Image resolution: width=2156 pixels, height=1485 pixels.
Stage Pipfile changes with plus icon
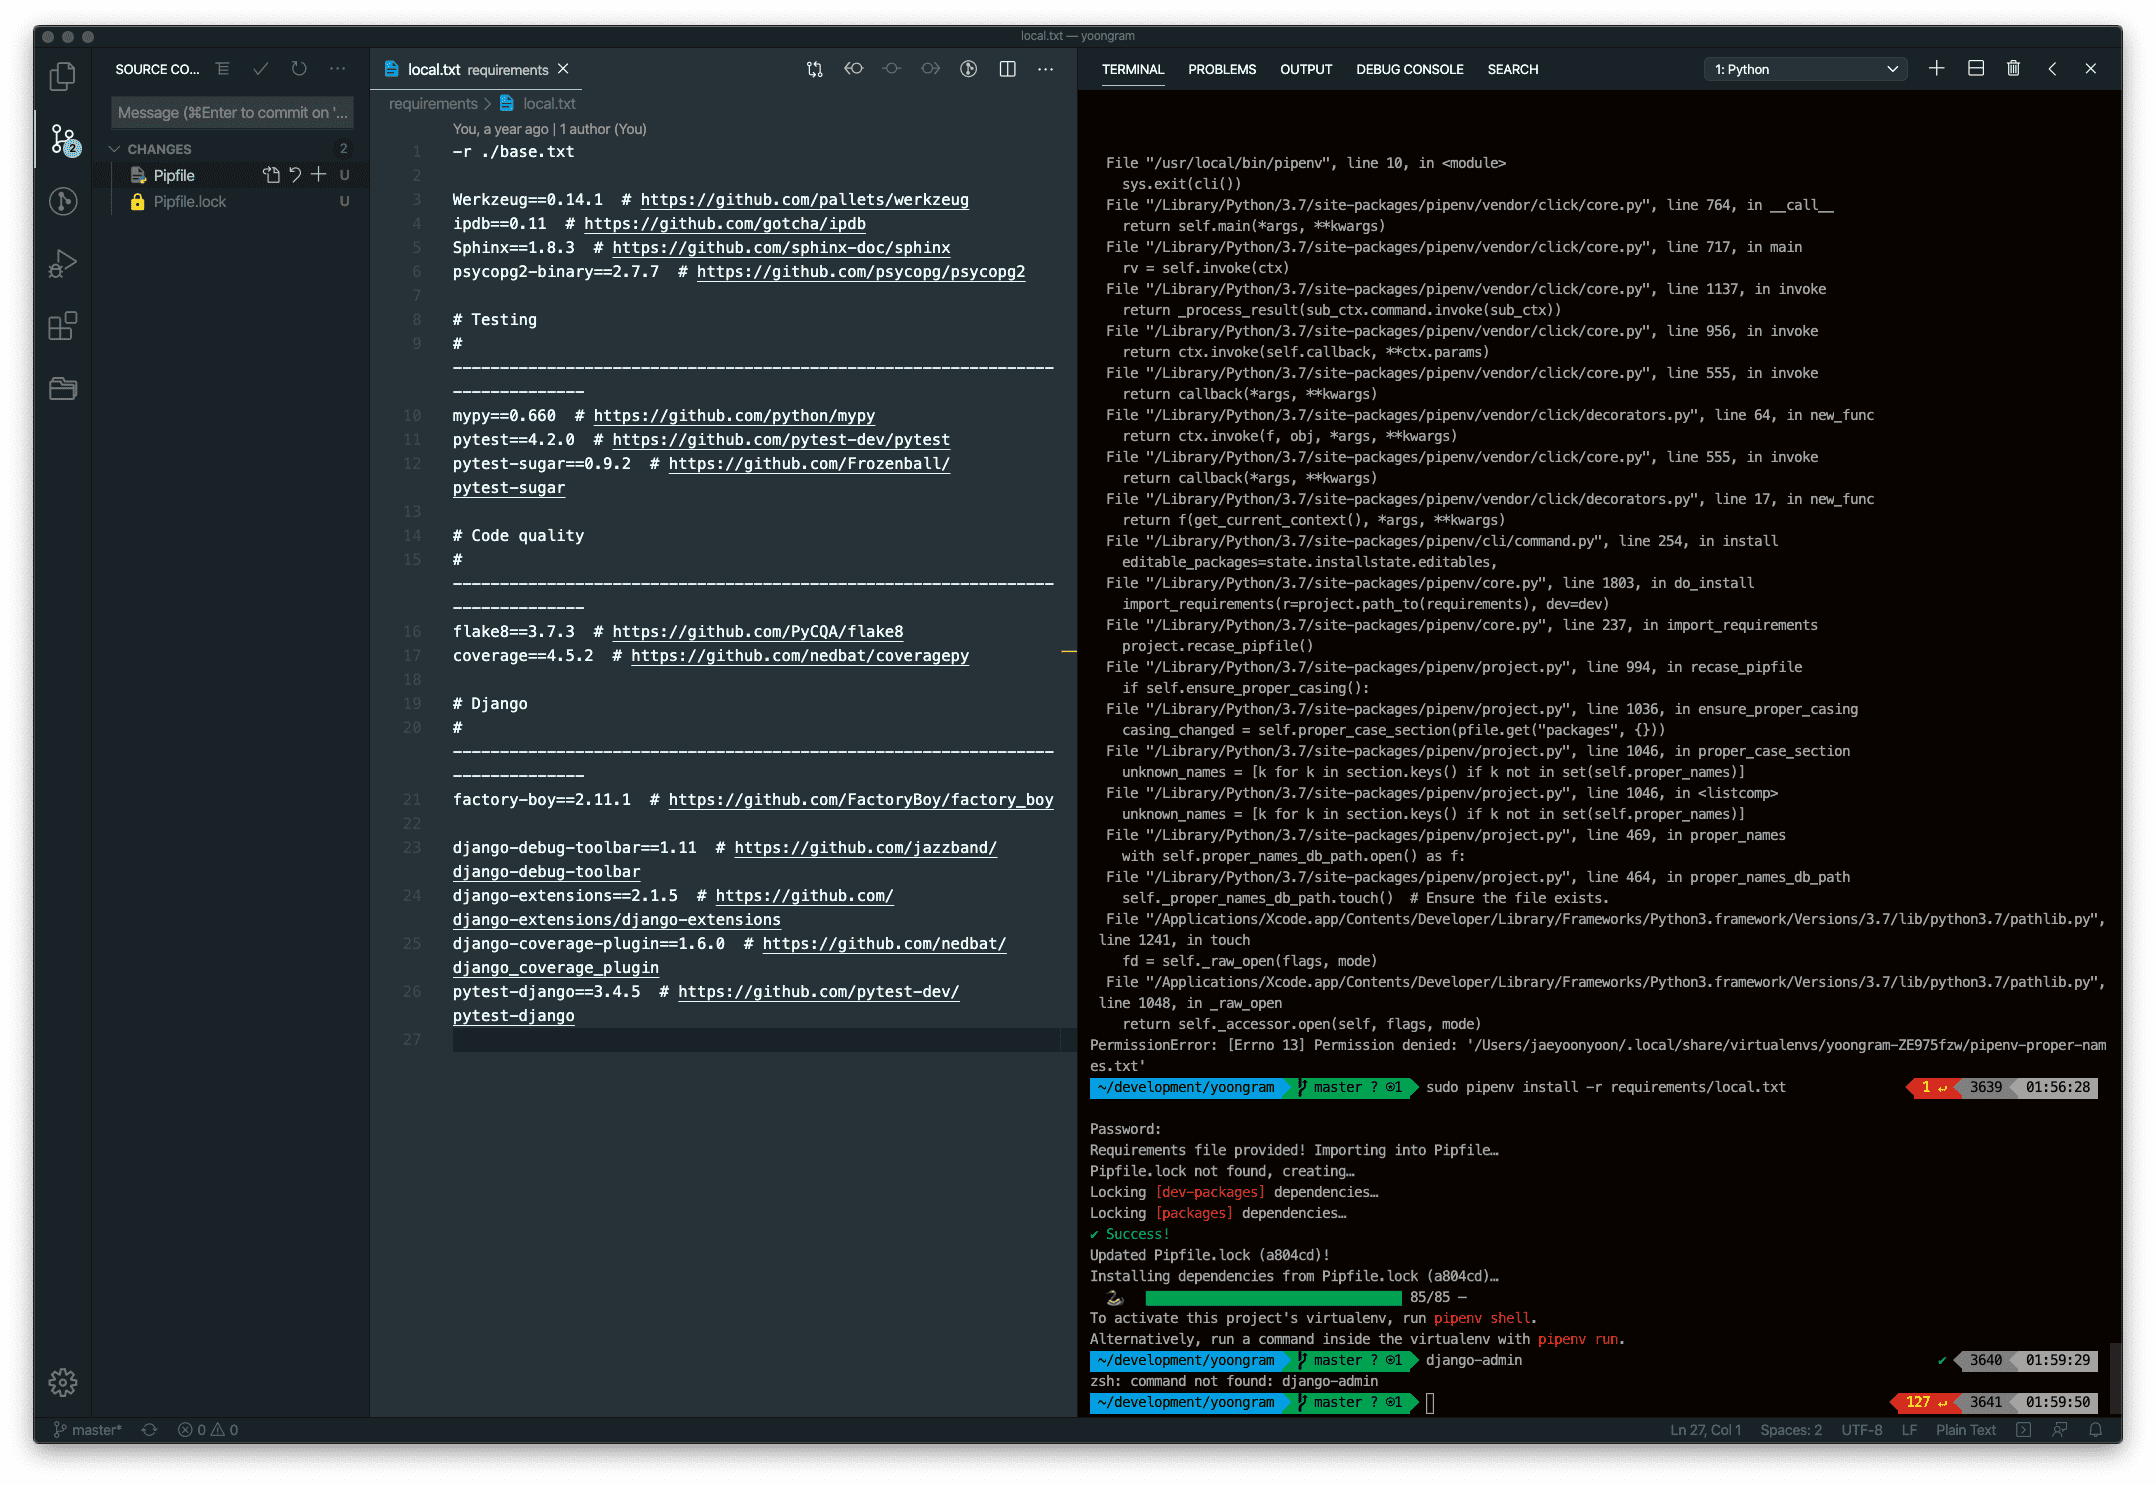(319, 175)
